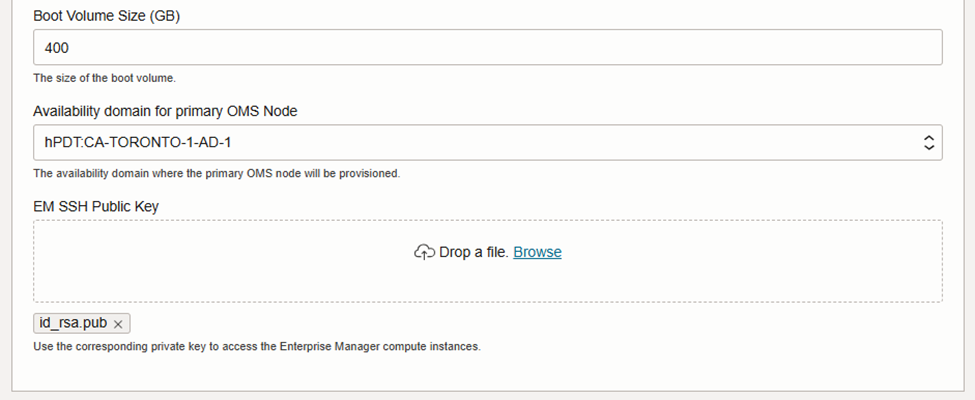This screenshot has height=400, width=975.
Task: Click the cloud upload icon
Action: tap(424, 252)
